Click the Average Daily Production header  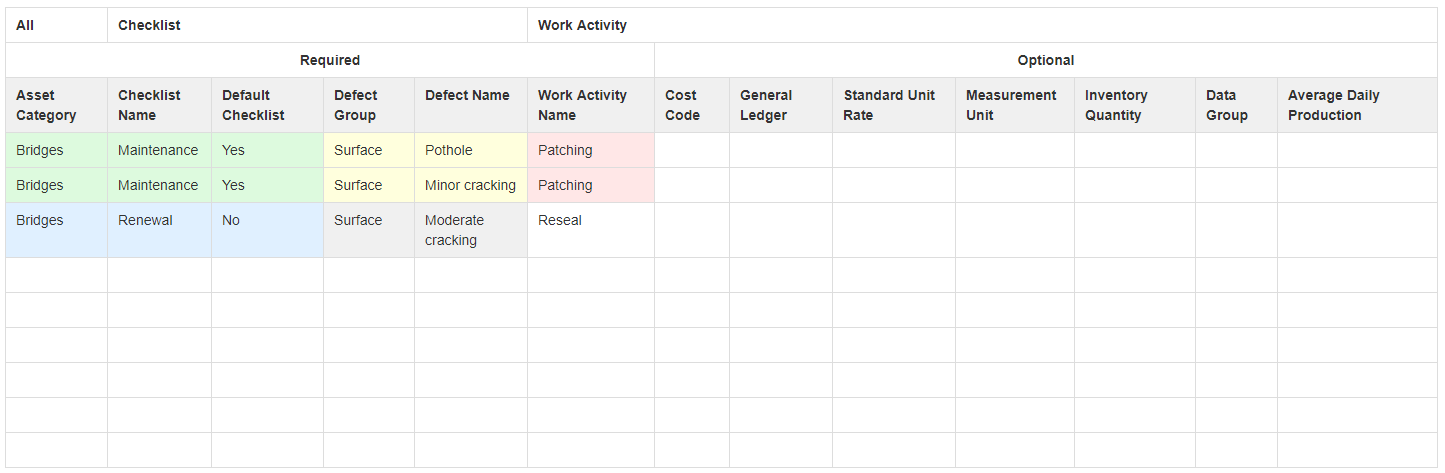[x=1357, y=105]
